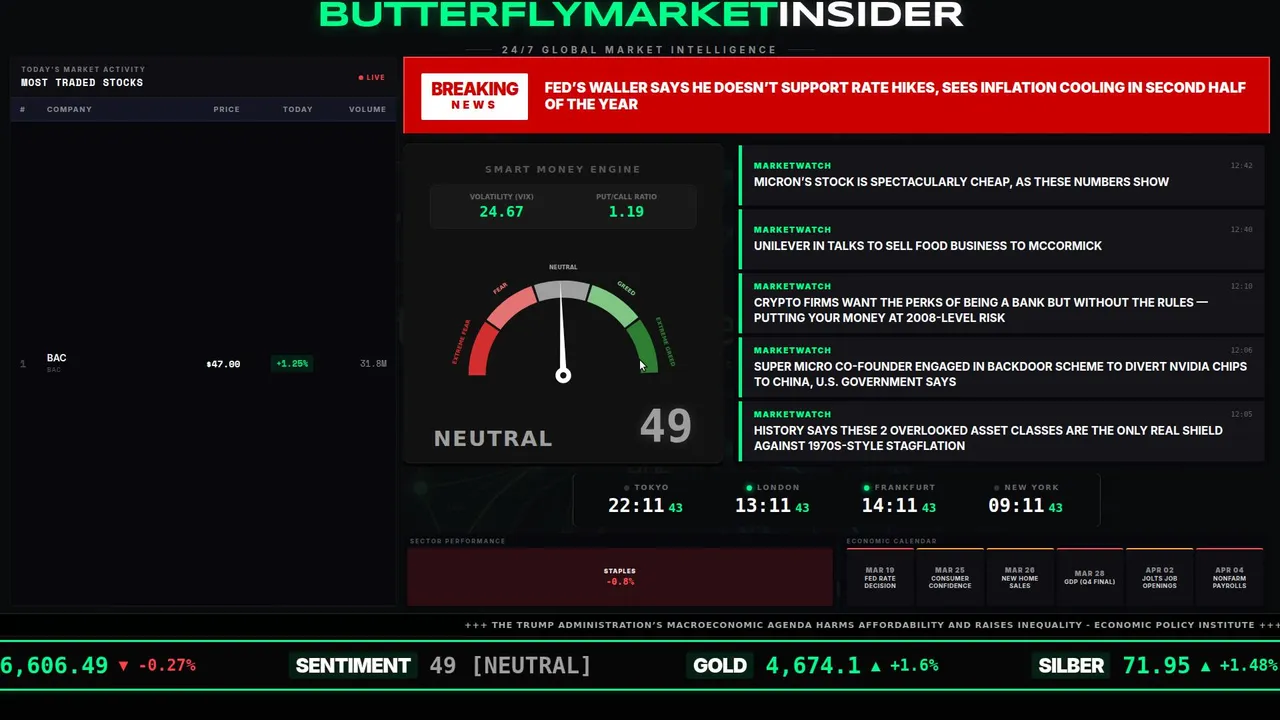This screenshot has height=720, width=1280.
Task: Click the Economic Calendar heading
Action: [892, 541]
